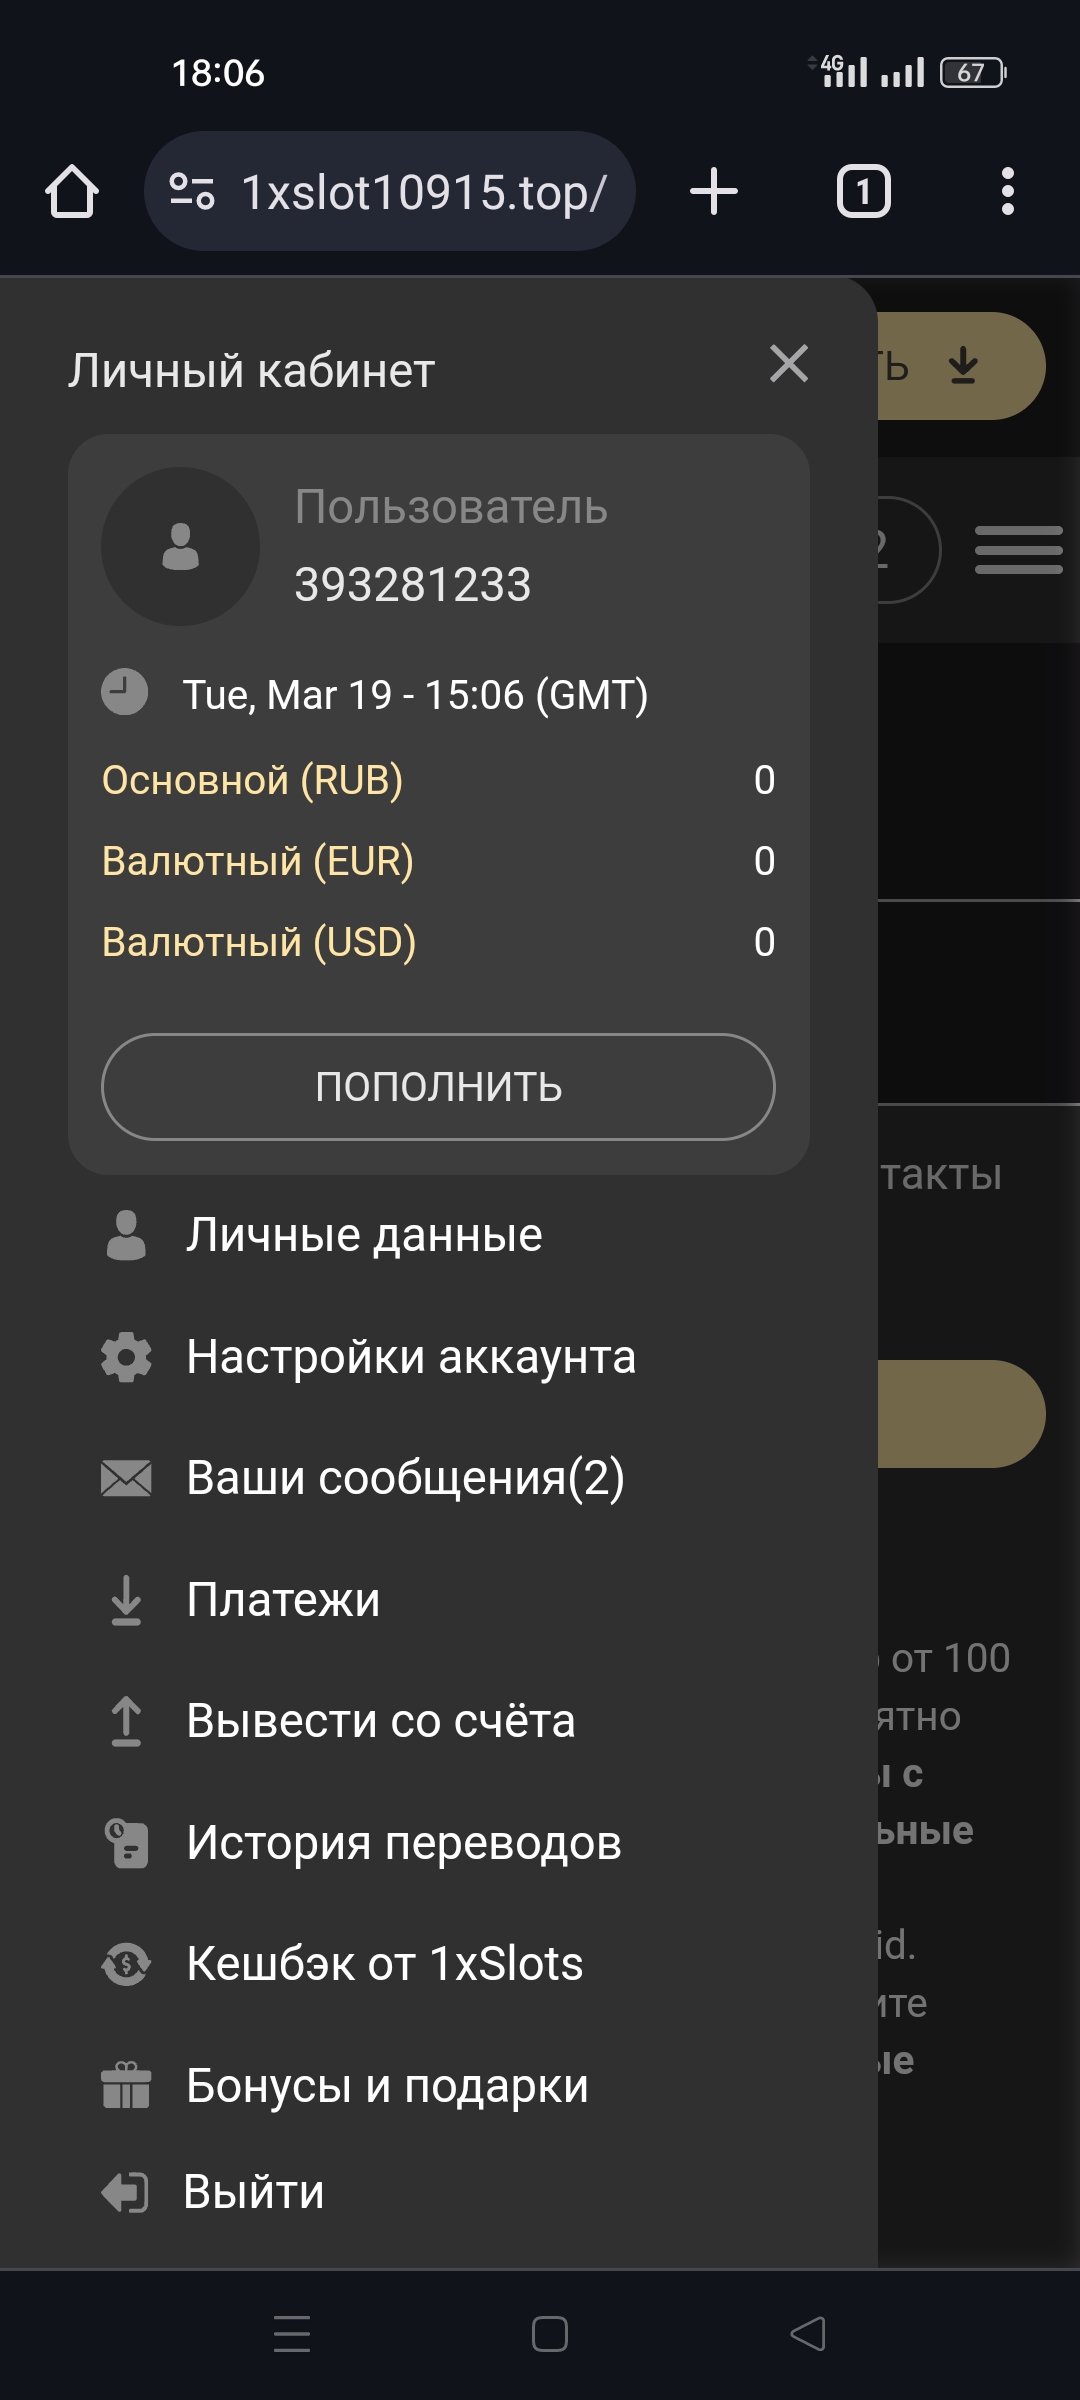This screenshot has width=1080, height=2400.
Task: Tap the История переводов icon
Action: [126, 1843]
